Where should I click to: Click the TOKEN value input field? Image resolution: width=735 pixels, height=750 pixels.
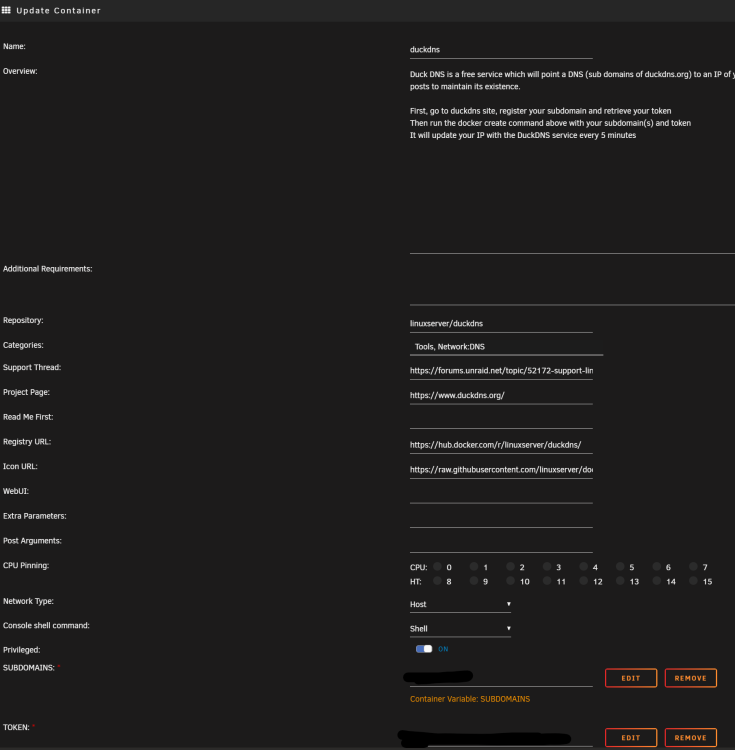coord(501,738)
